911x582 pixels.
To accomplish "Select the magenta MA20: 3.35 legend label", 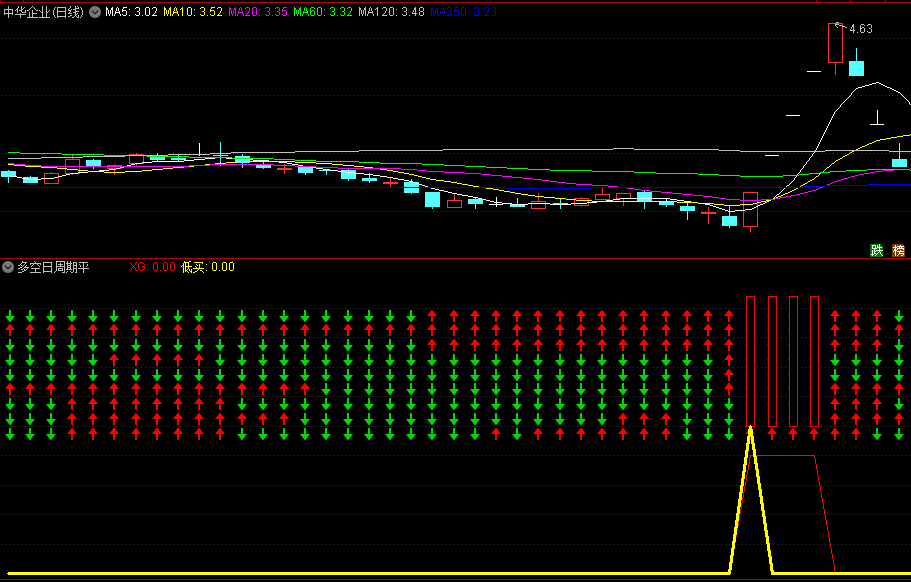I will [258, 12].
